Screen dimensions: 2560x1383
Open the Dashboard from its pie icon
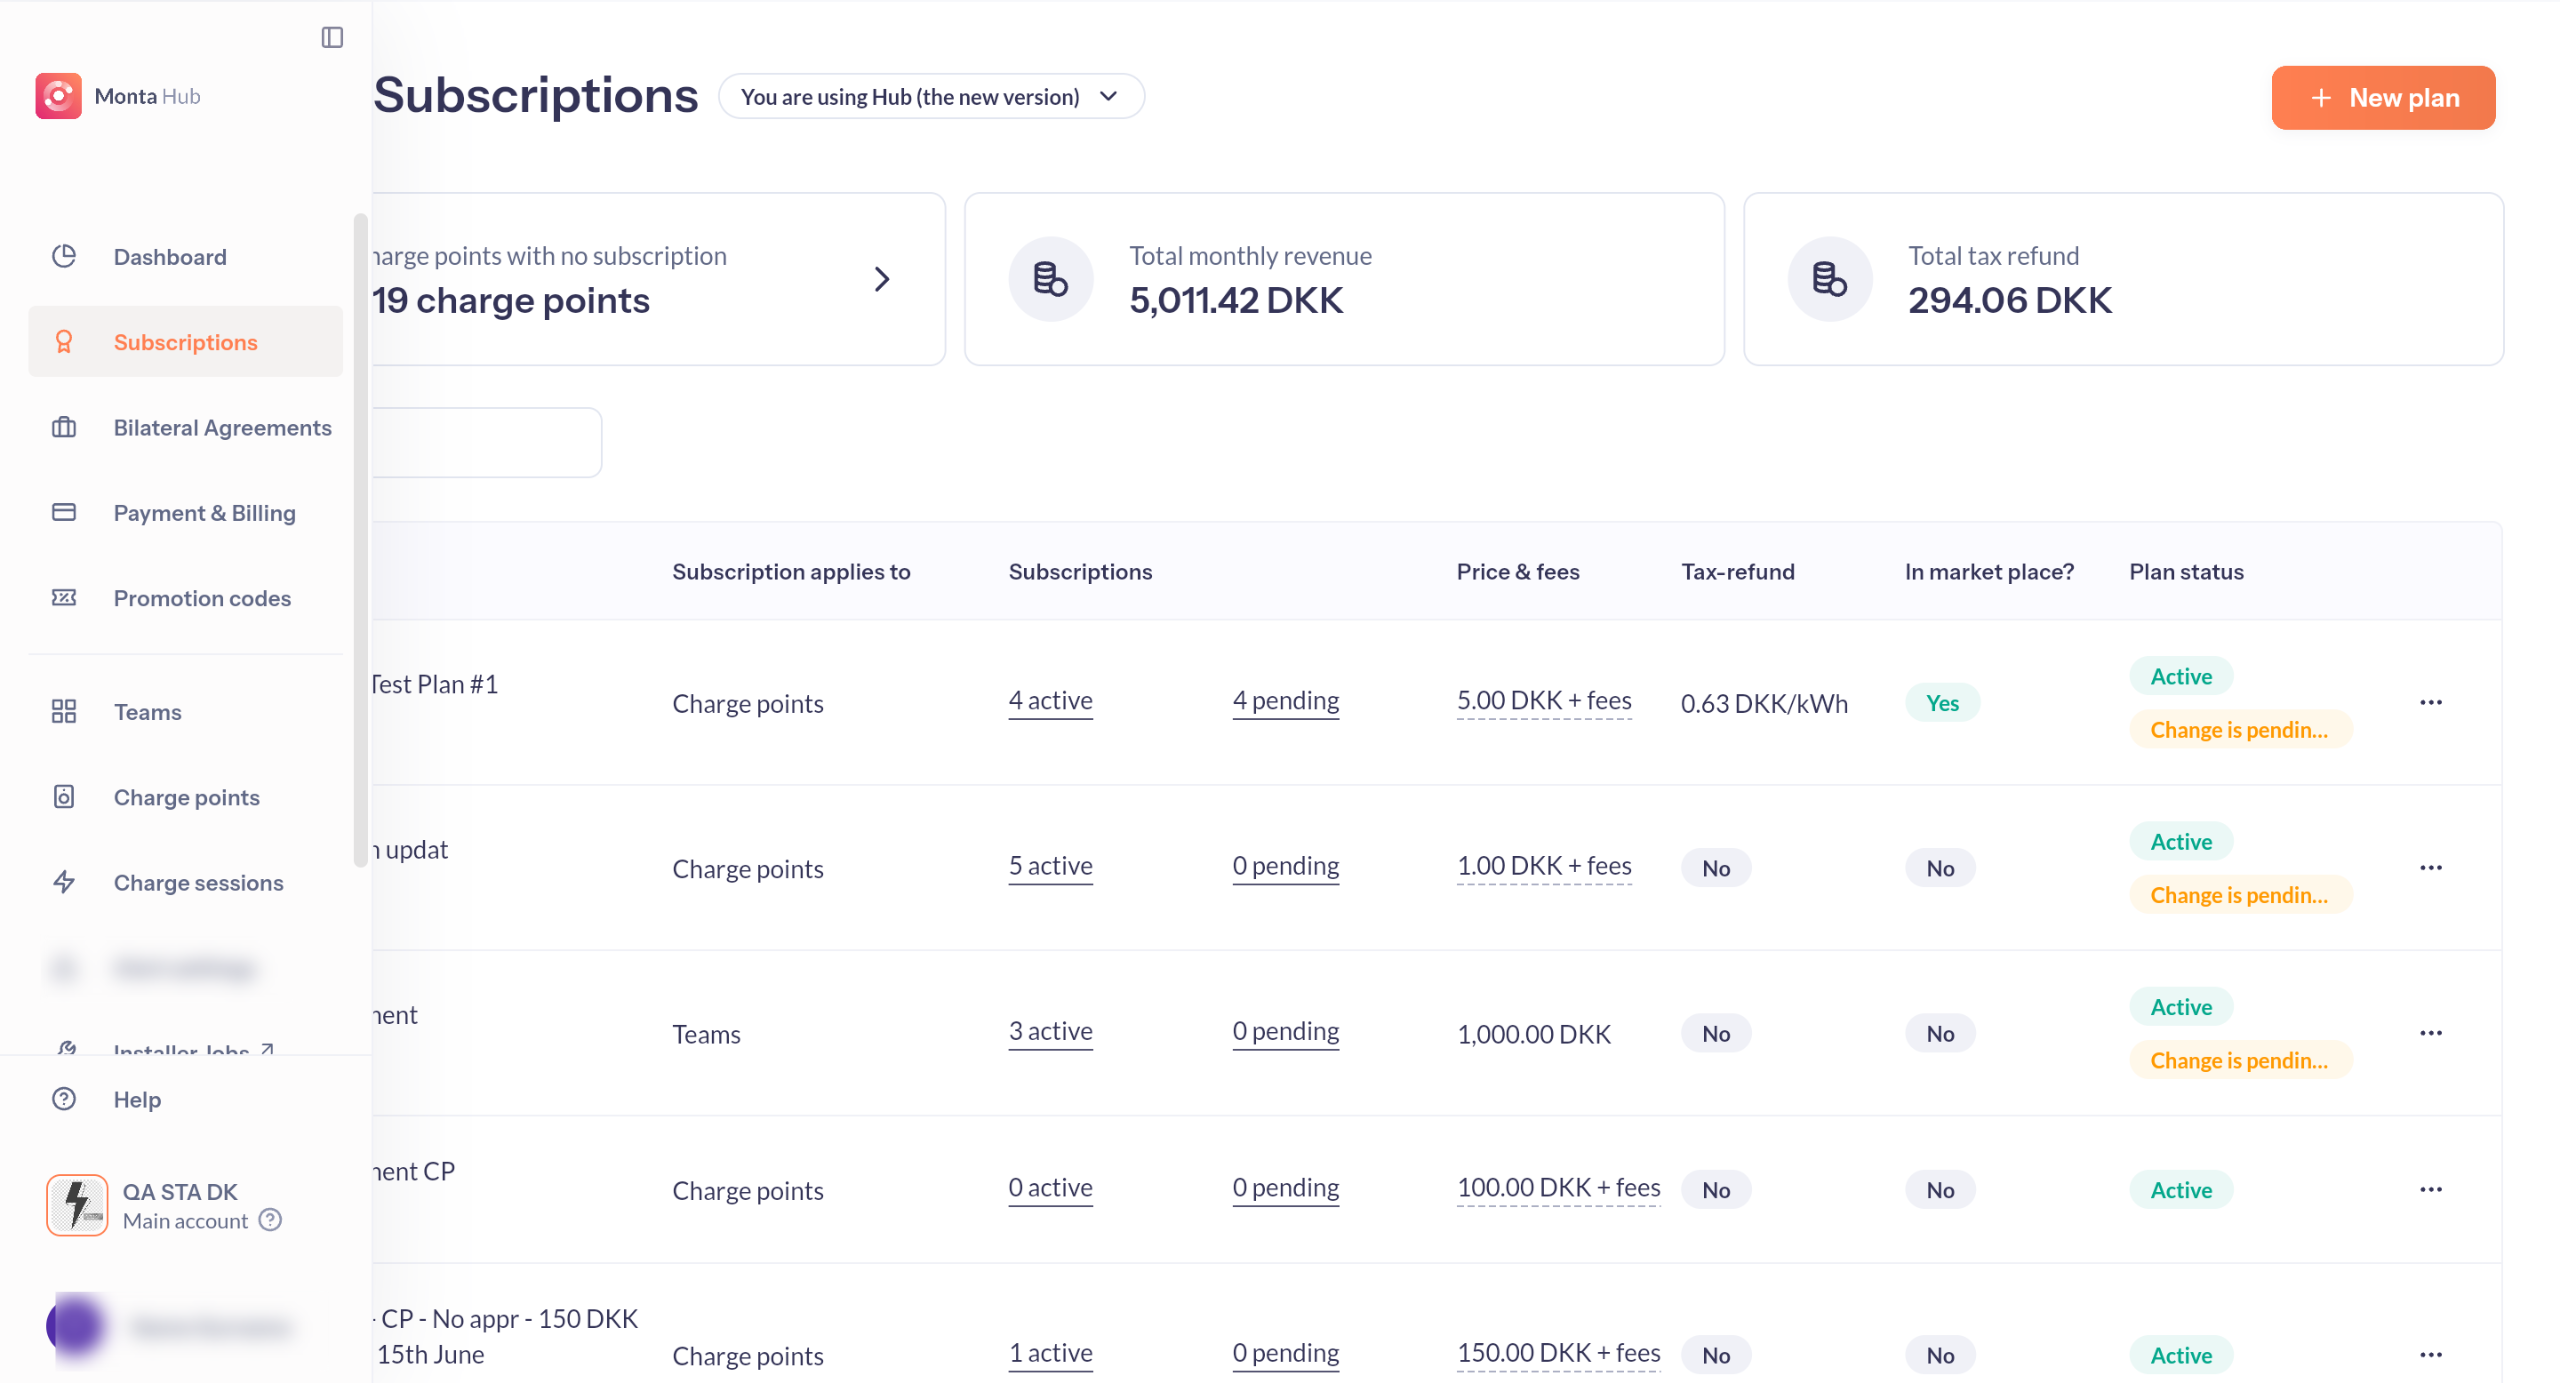pos(64,256)
